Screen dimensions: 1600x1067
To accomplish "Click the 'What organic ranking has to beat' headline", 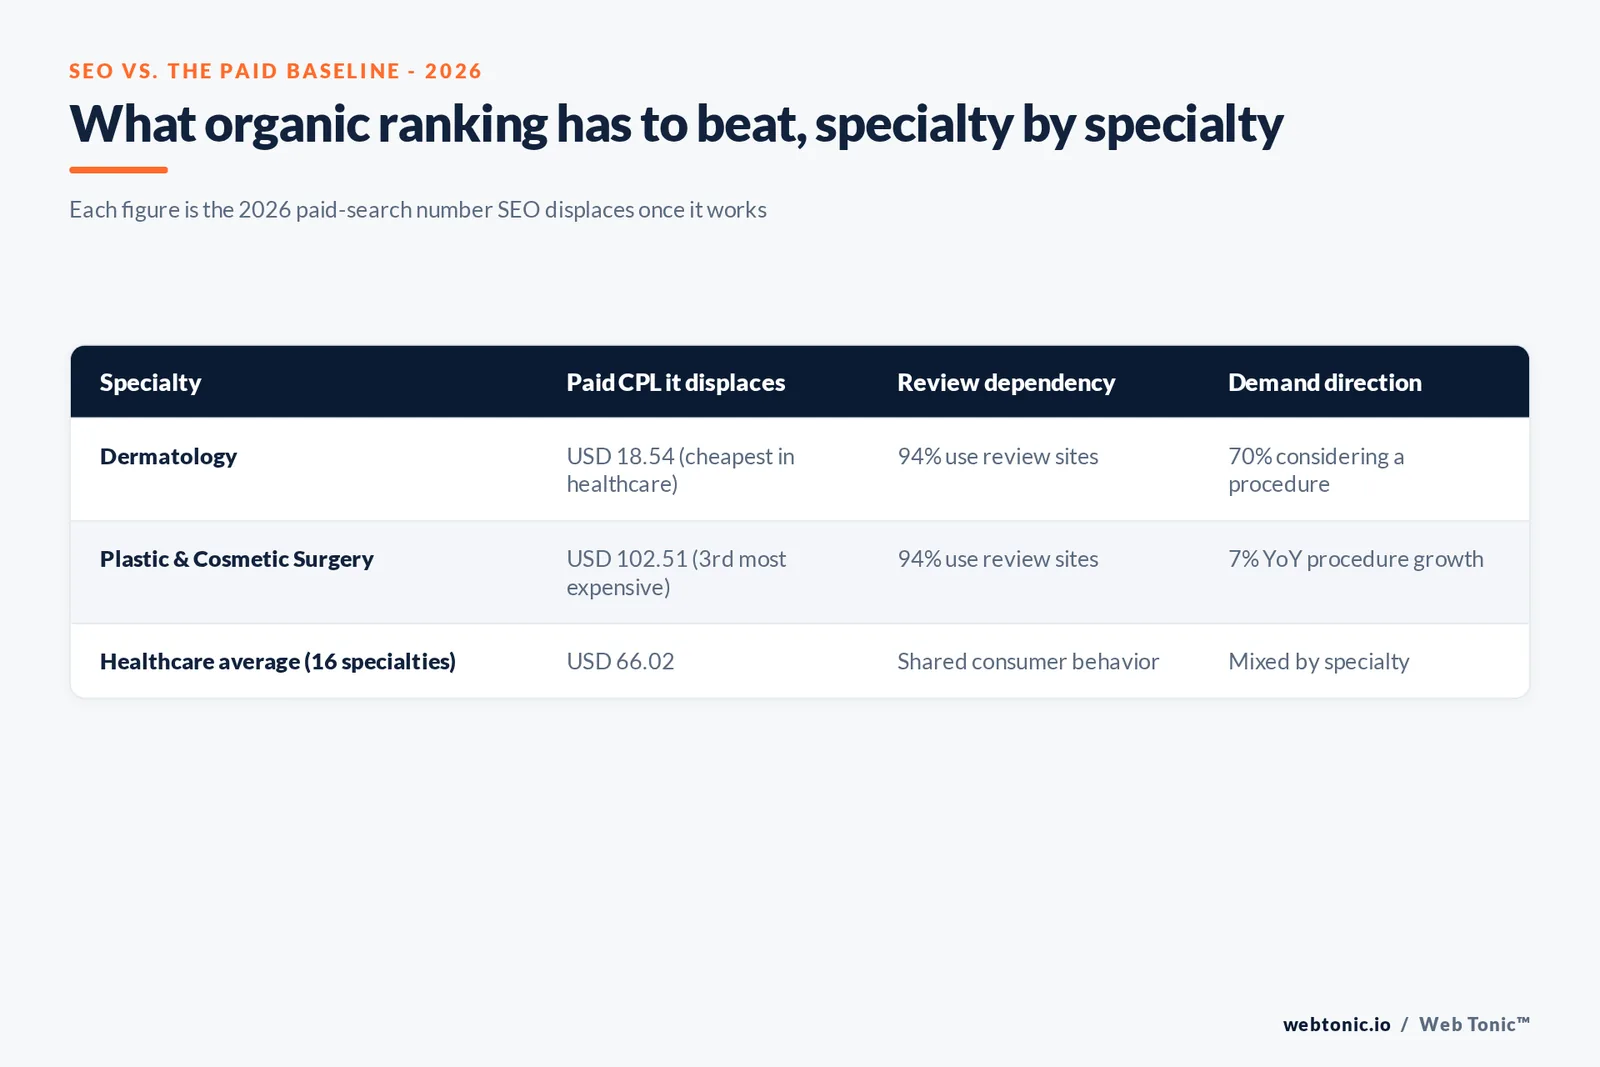I will (x=676, y=125).
